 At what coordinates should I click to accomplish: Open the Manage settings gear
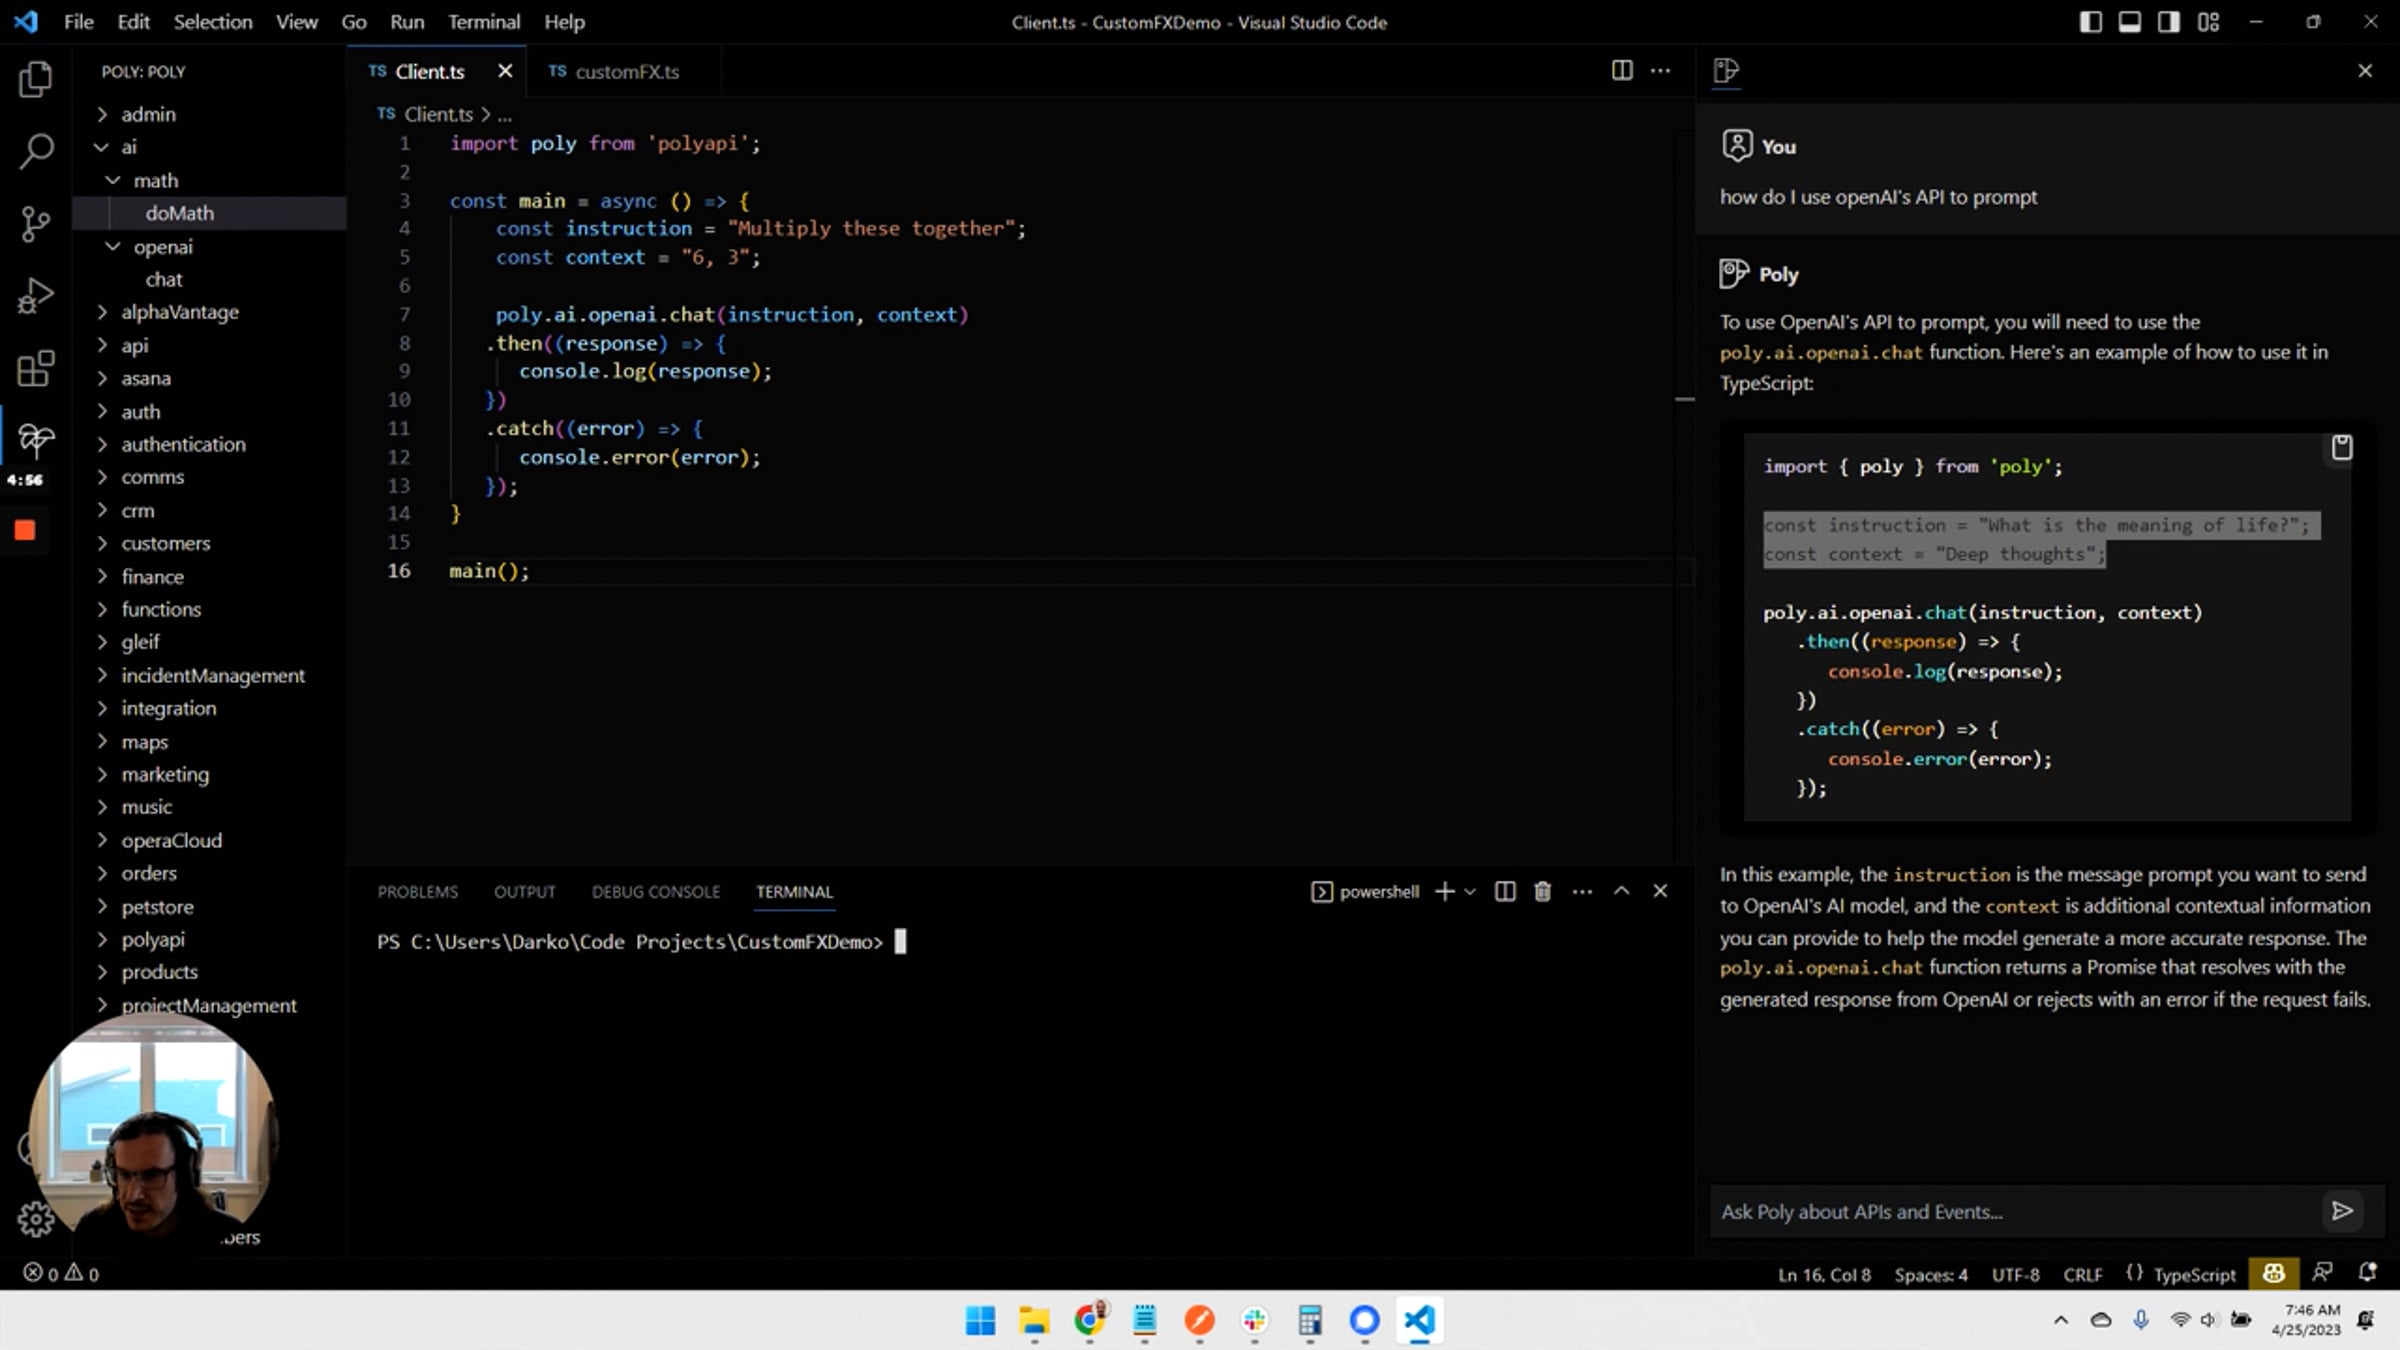(36, 1219)
